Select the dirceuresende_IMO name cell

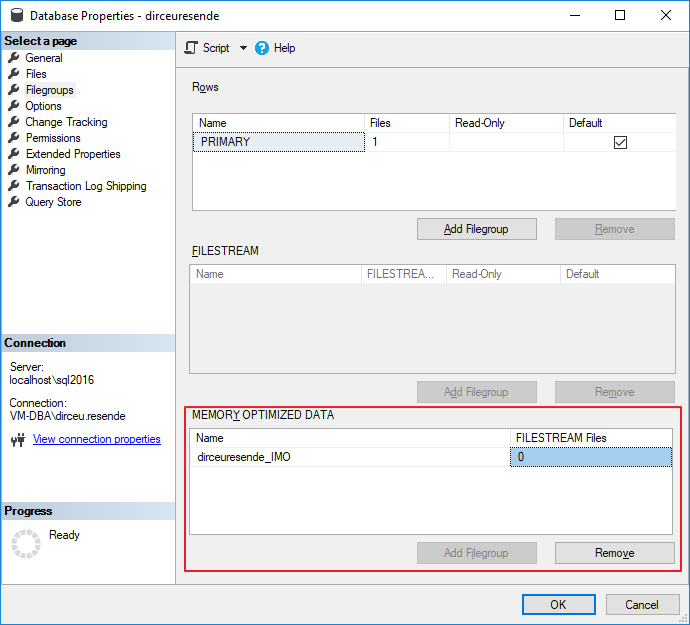coord(350,457)
